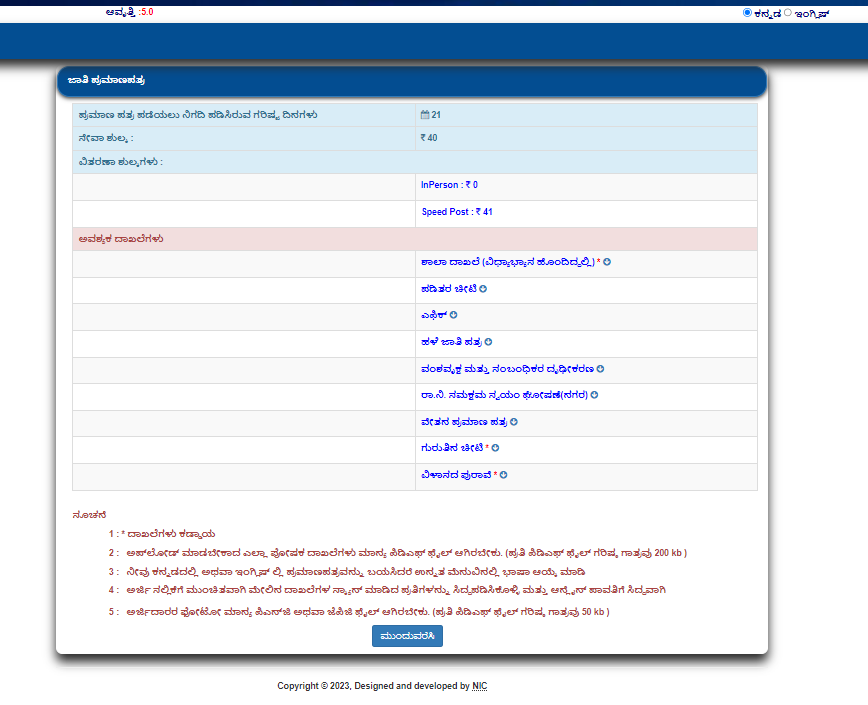Select the English language radio button
This screenshot has height=705, width=868.
[x=788, y=13]
